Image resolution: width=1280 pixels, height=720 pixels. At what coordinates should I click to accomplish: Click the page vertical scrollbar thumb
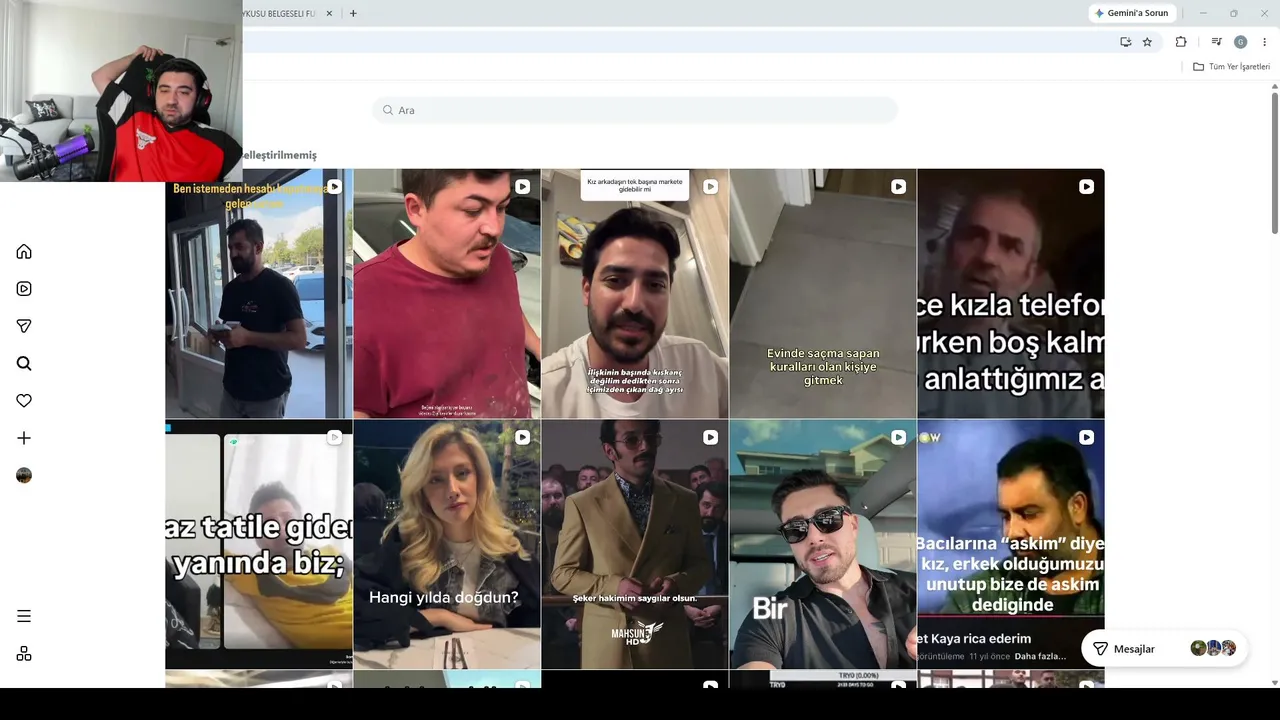[1275, 165]
